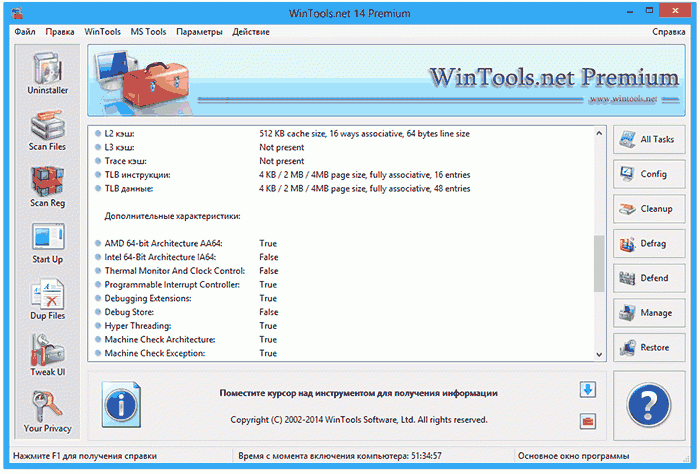Open the Справка help menu

click(x=668, y=32)
